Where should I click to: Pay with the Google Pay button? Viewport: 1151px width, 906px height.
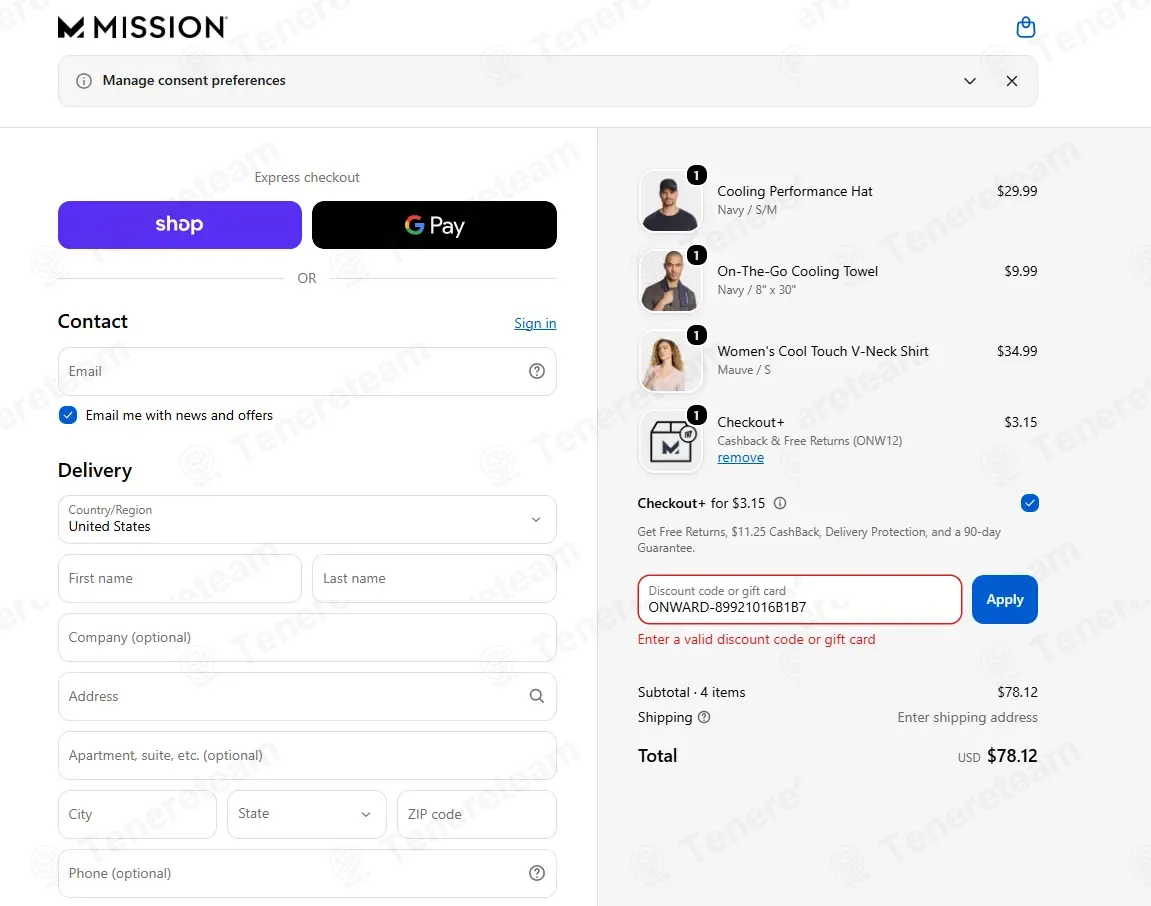(434, 225)
